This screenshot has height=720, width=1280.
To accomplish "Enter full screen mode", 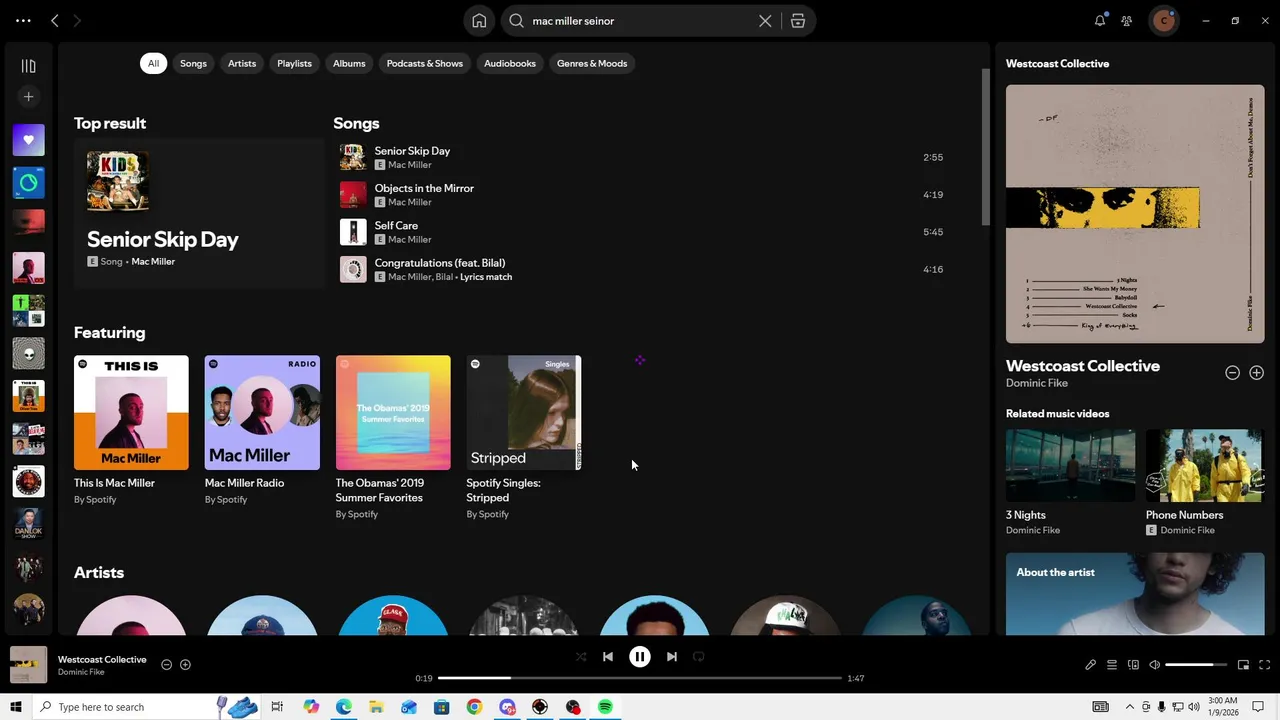I will click(1264, 665).
